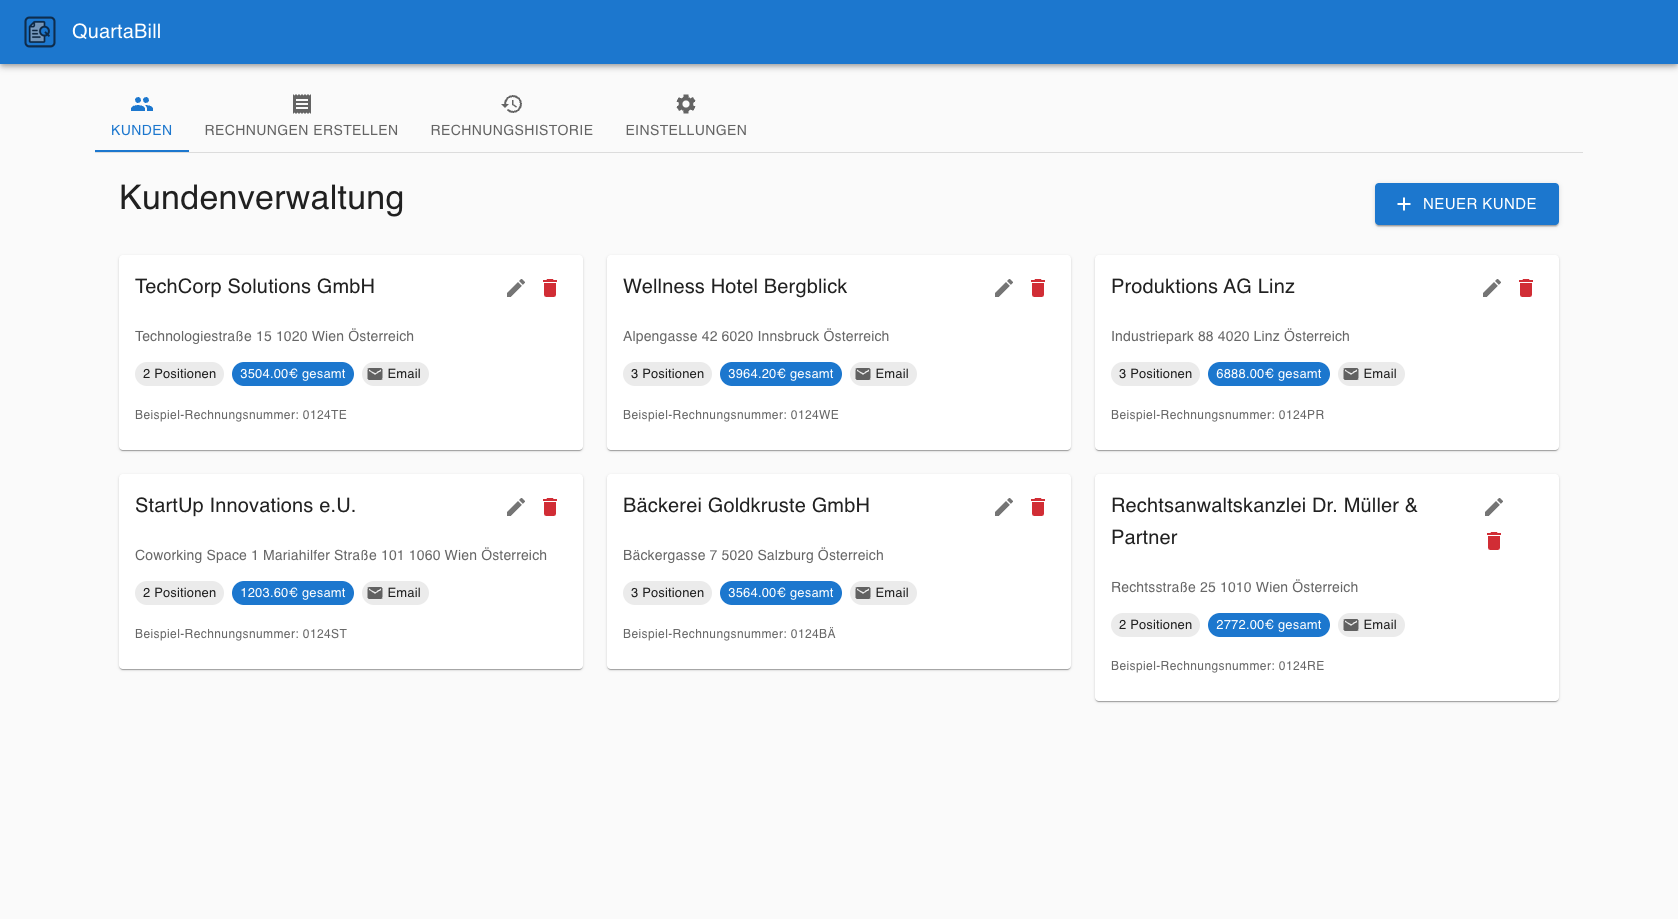The width and height of the screenshot is (1678, 919).
Task: Add a customer with Neuer Kunde button
Action: coord(1466,204)
